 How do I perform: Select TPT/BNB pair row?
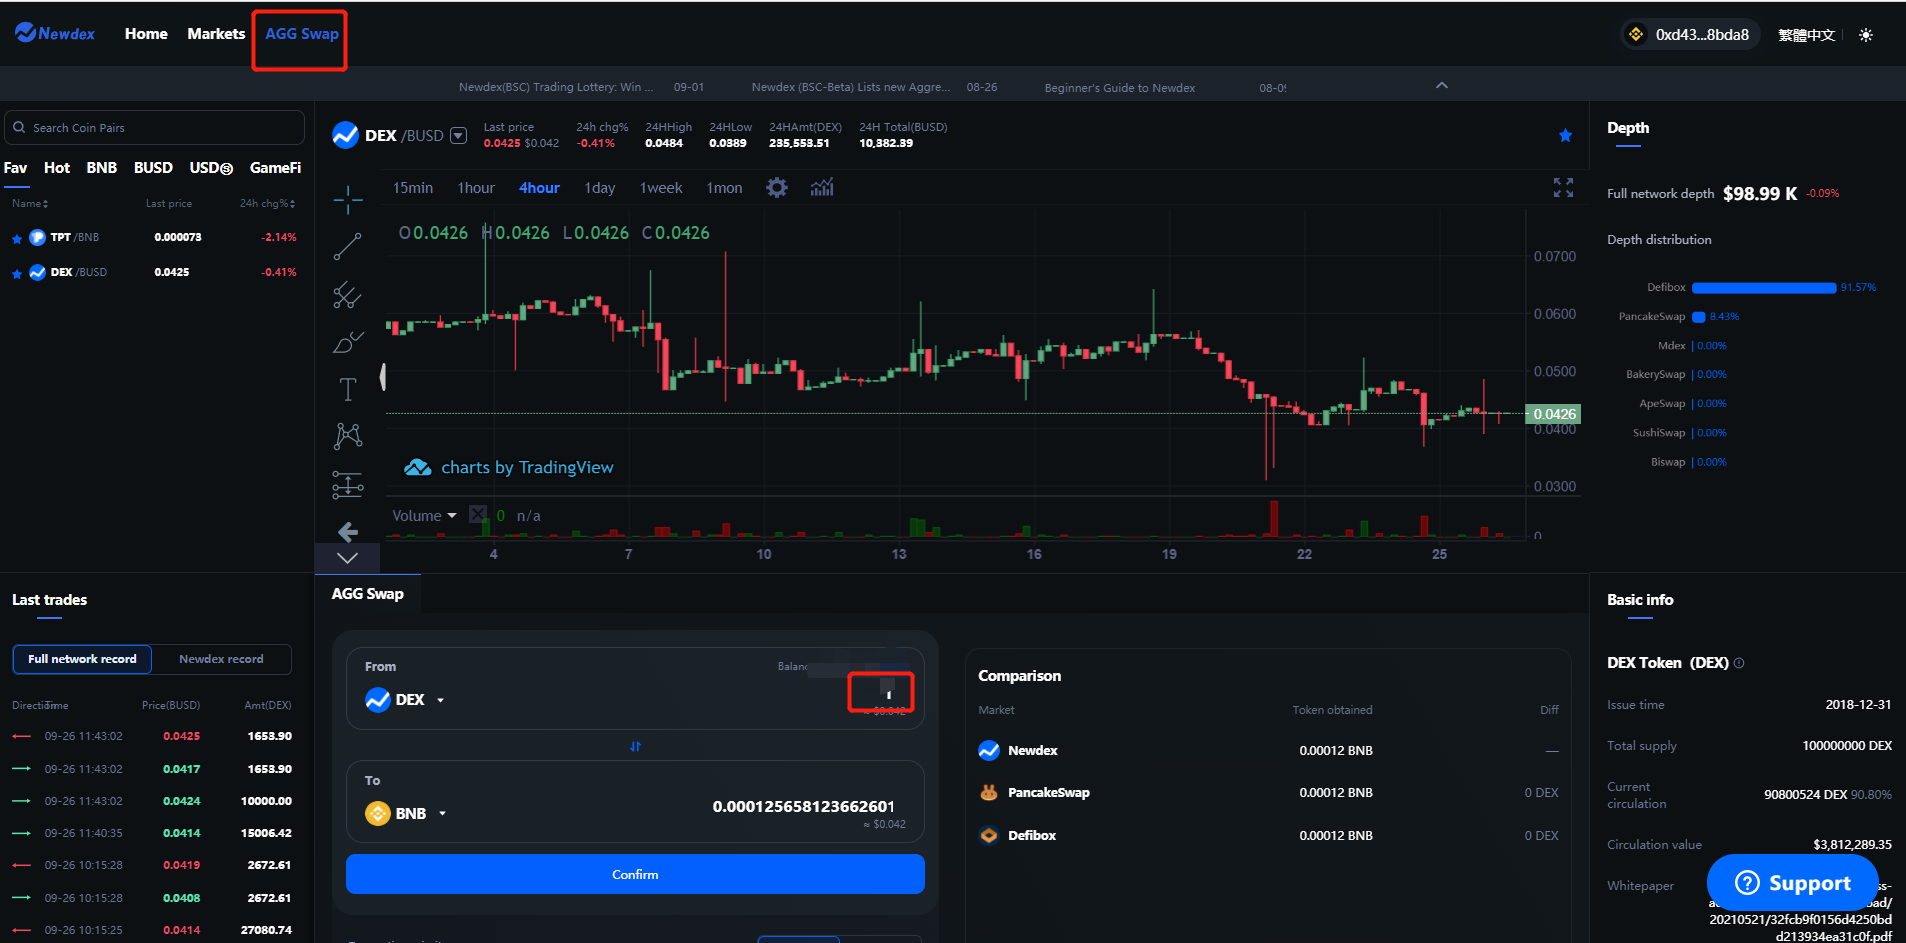pyautogui.click(x=154, y=238)
